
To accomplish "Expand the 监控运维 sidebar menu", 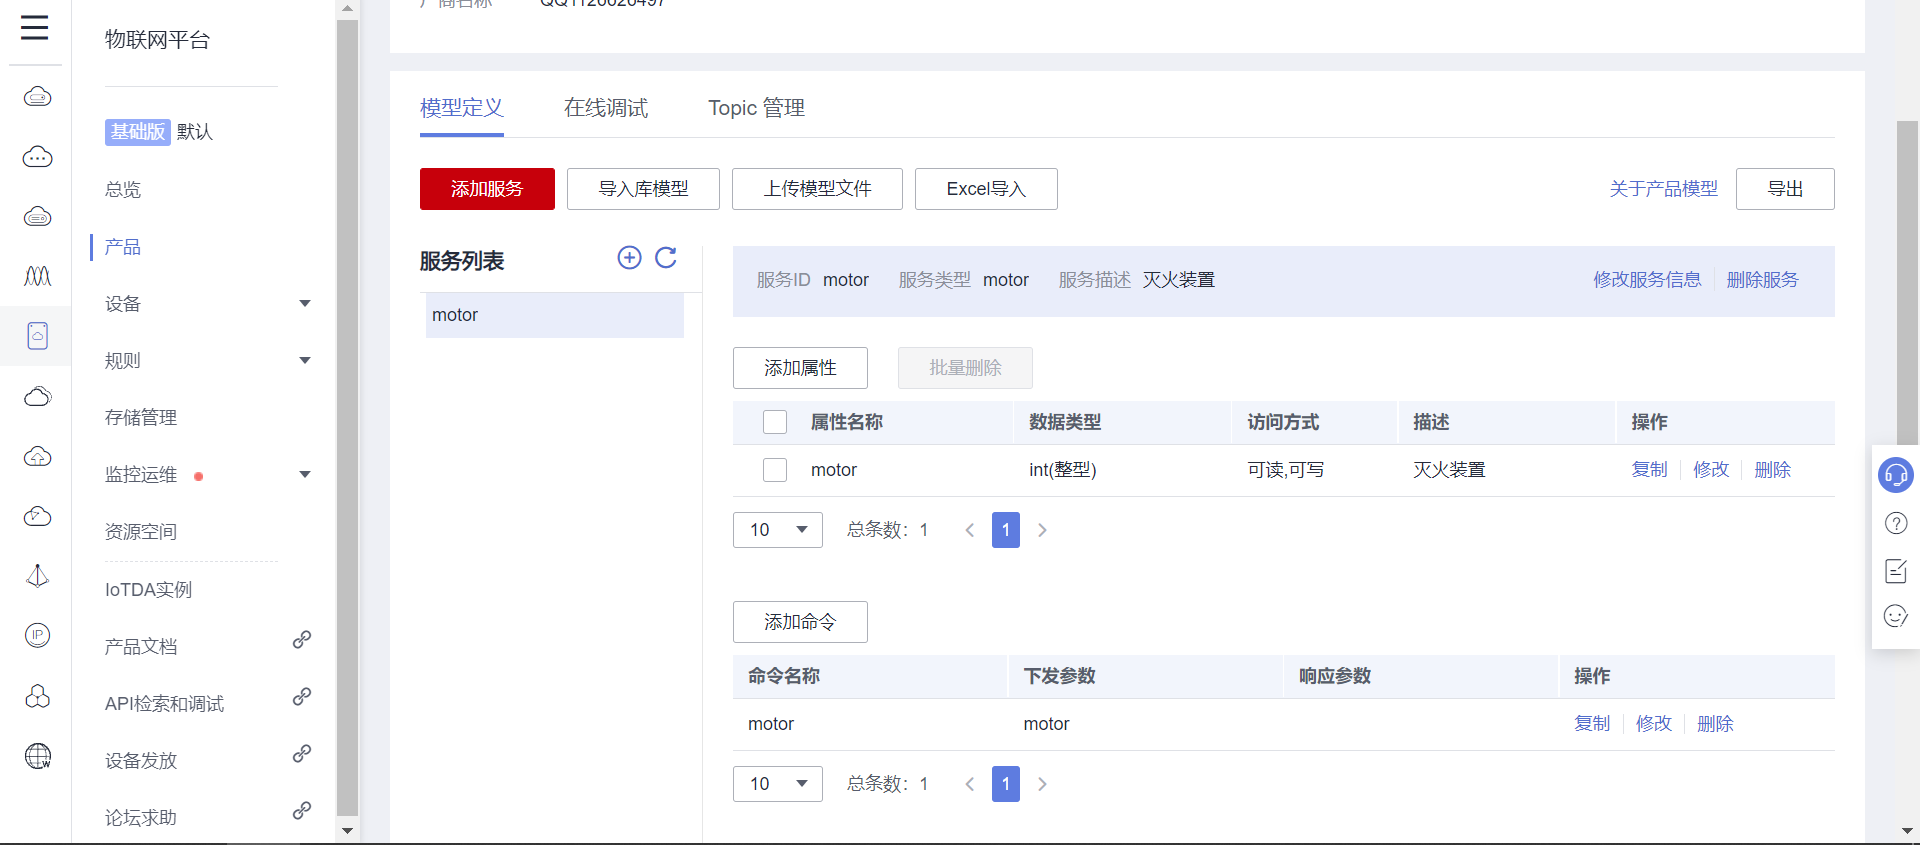I will 305,475.
